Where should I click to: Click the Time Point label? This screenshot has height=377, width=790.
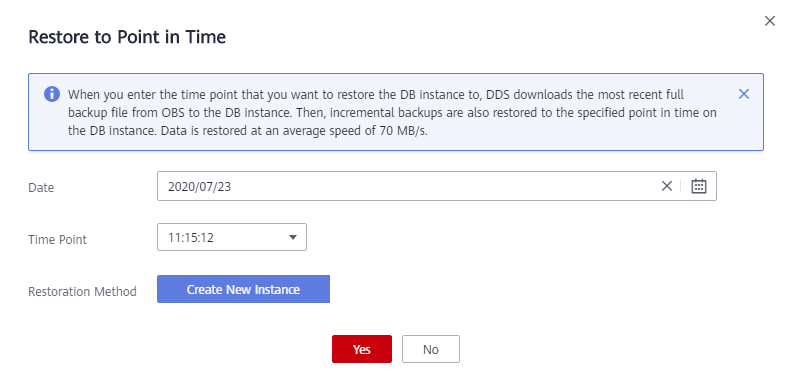[57, 239]
